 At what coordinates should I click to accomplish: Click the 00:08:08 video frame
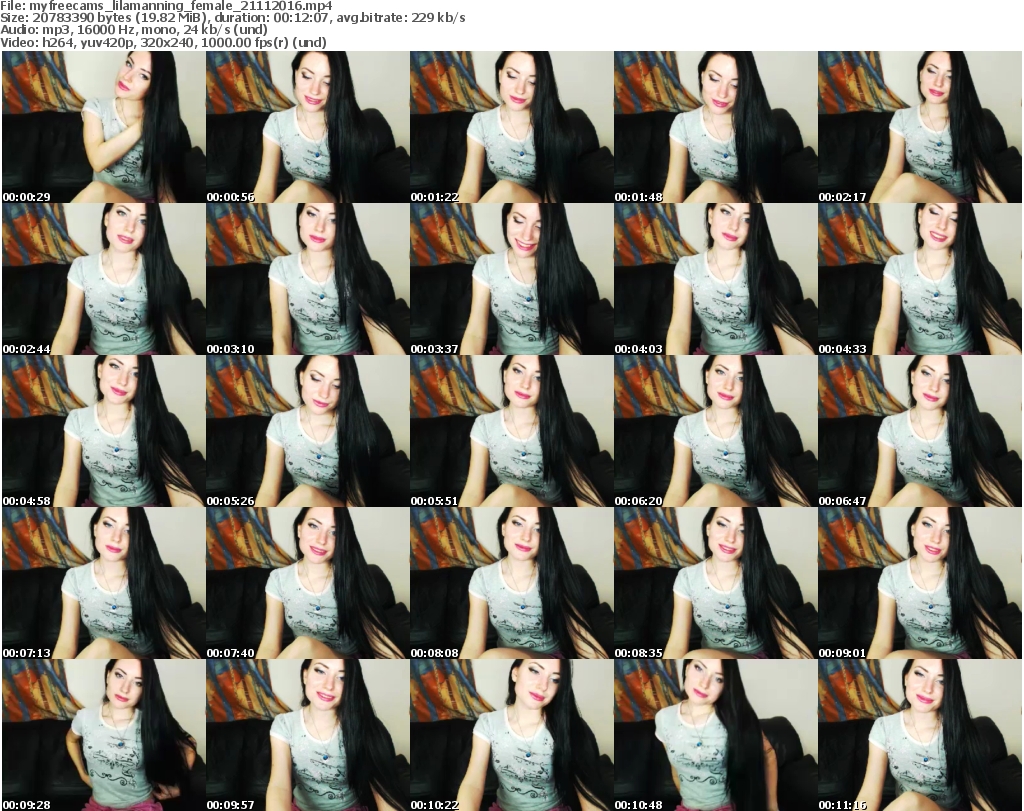(x=511, y=583)
